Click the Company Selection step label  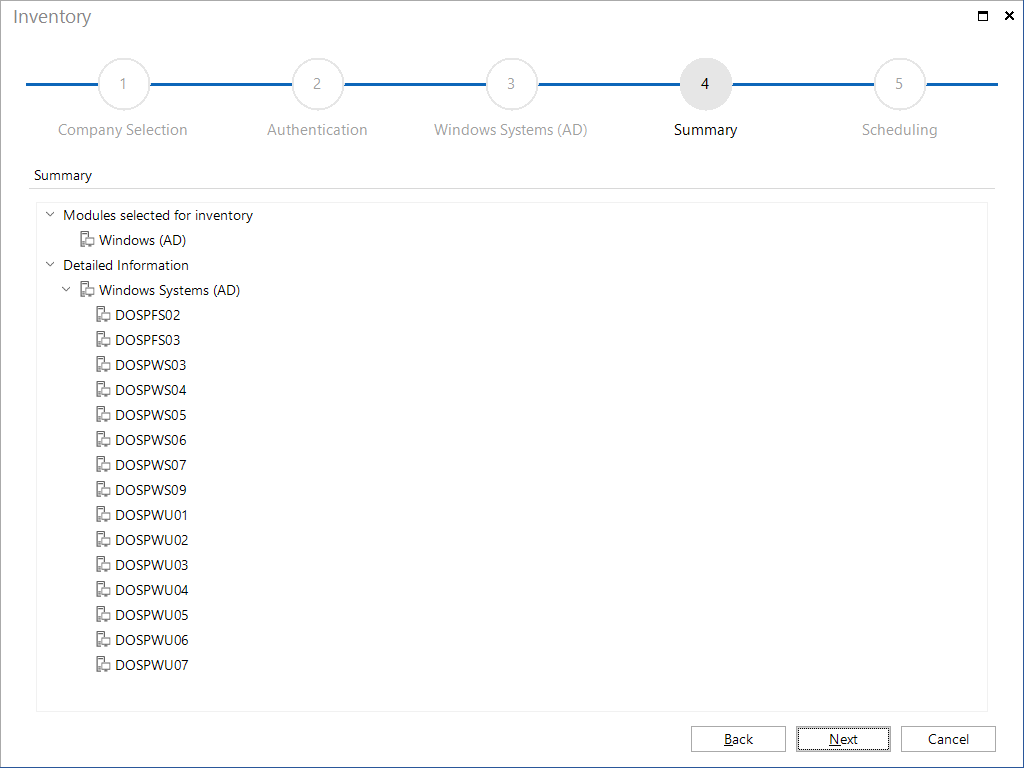(123, 130)
